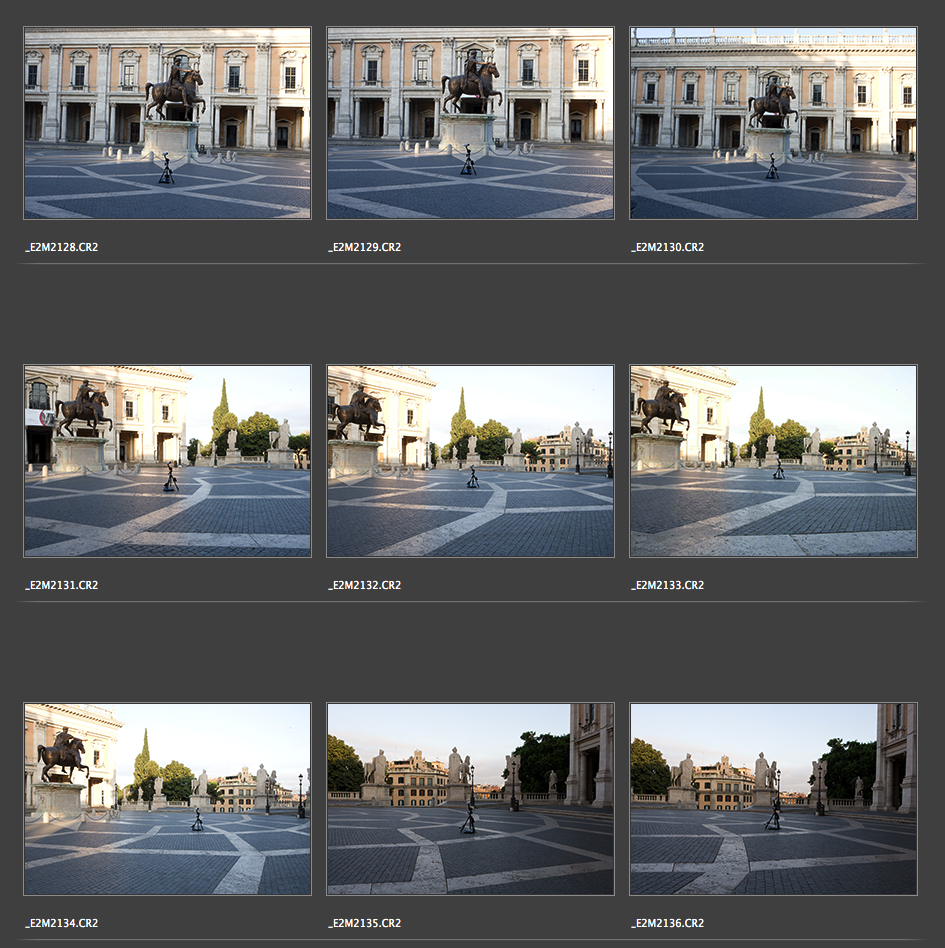Image resolution: width=945 pixels, height=948 pixels.
Task: Click the _E2M2133.CR2 name label
Action: [668, 585]
